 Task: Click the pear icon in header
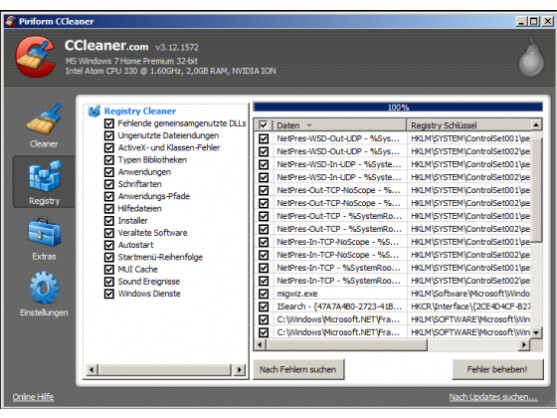pos(531,58)
